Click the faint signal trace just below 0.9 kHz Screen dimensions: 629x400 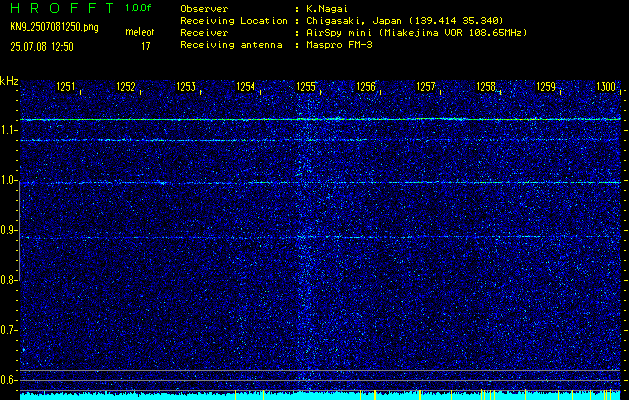(x=320, y=237)
